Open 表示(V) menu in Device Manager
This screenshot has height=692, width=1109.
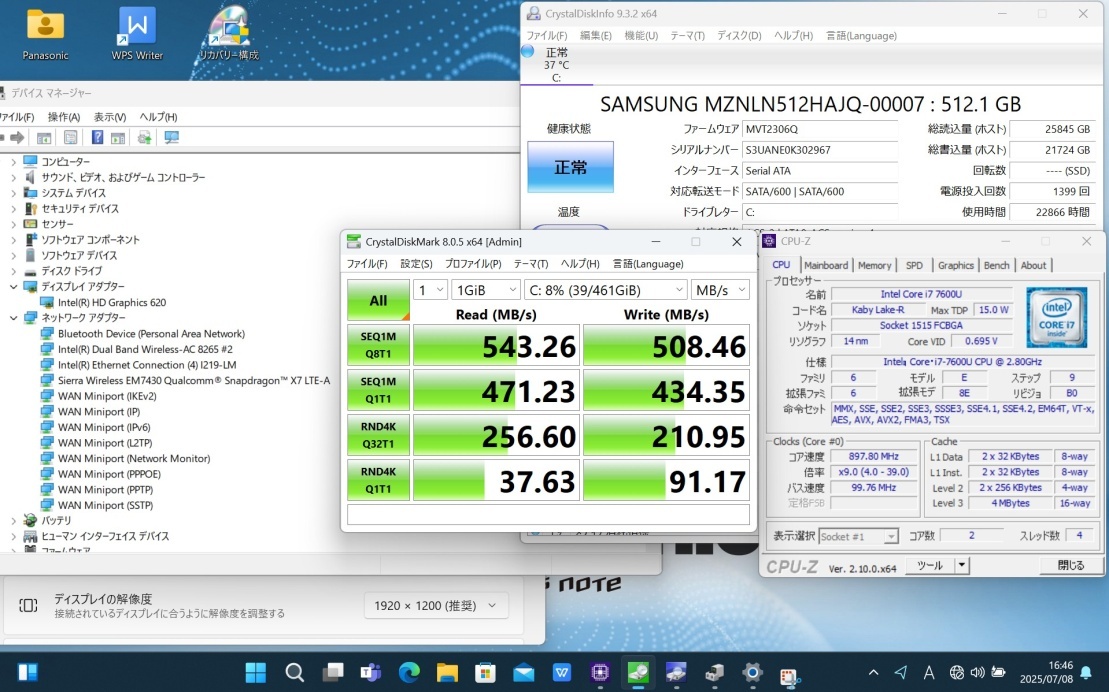110,117
